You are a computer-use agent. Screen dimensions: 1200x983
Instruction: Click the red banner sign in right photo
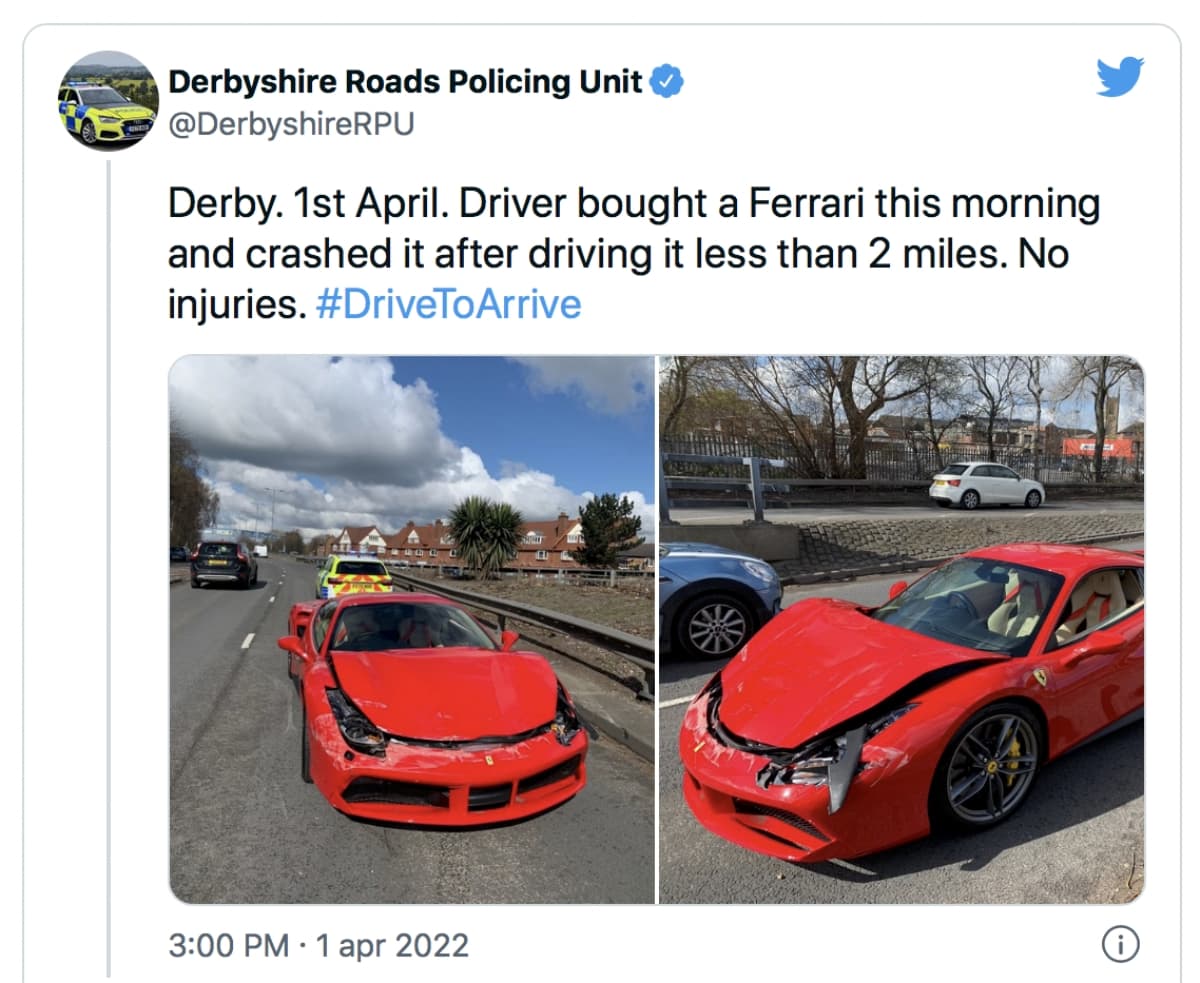tap(1098, 447)
